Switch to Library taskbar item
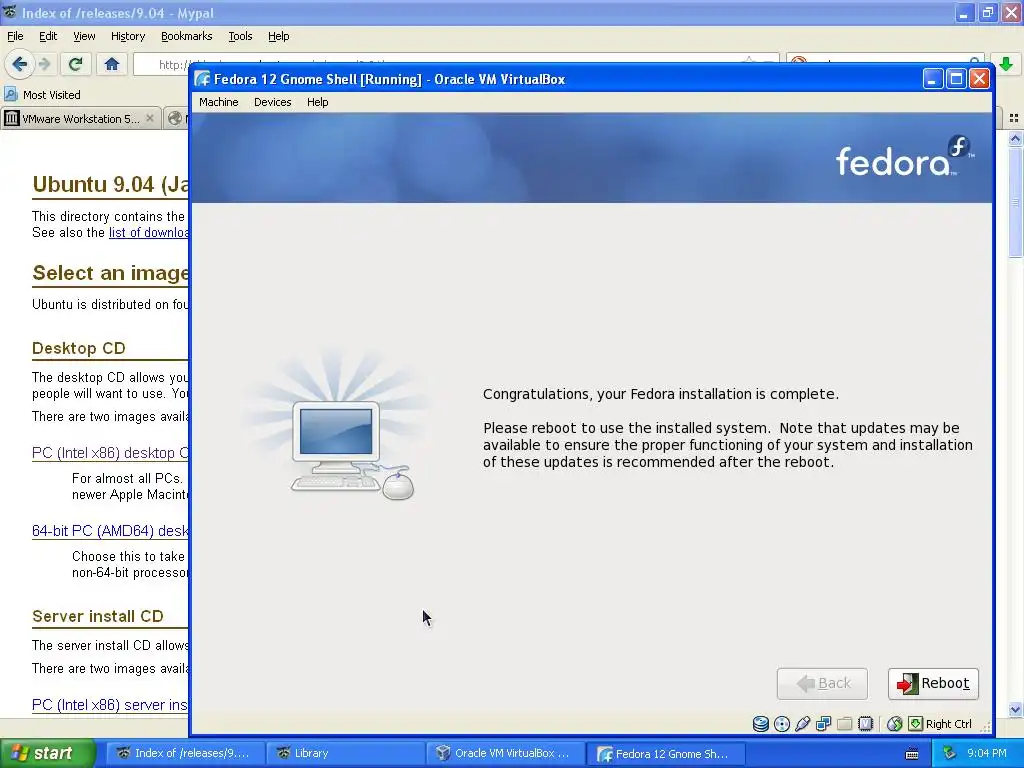The image size is (1024, 768). pyautogui.click(x=345, y=753)
